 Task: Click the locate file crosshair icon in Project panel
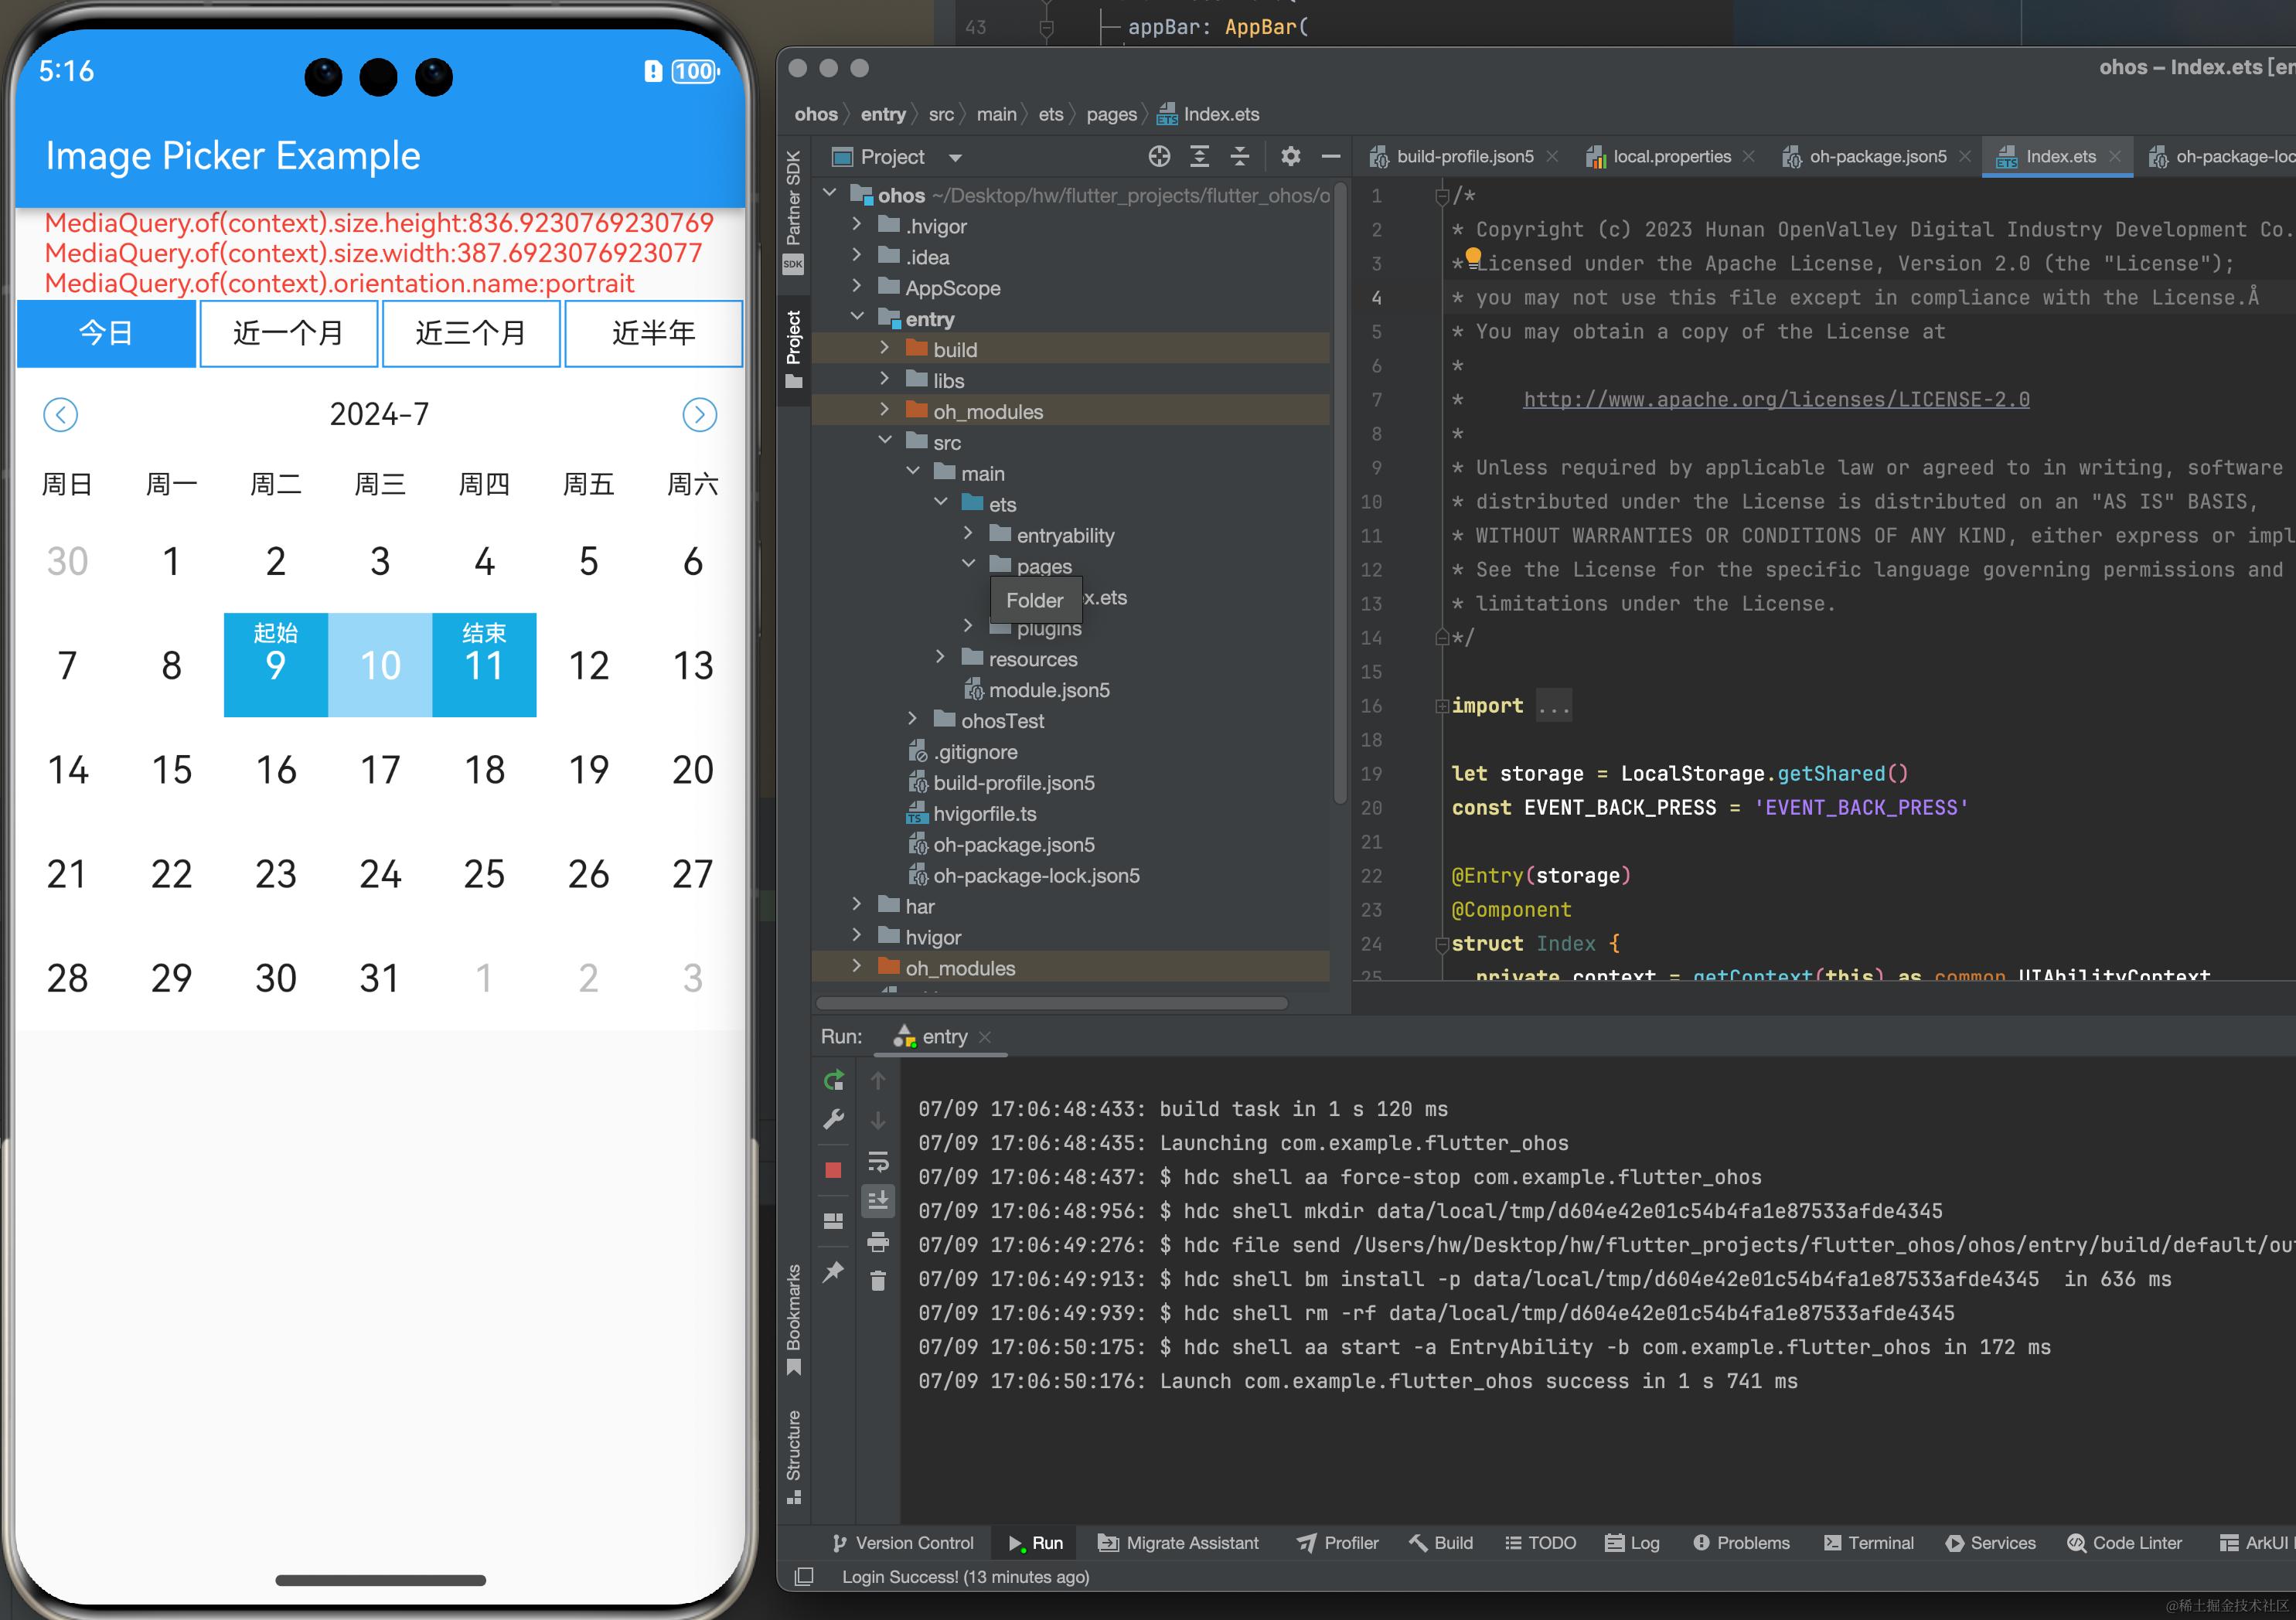coord(1159,156)
